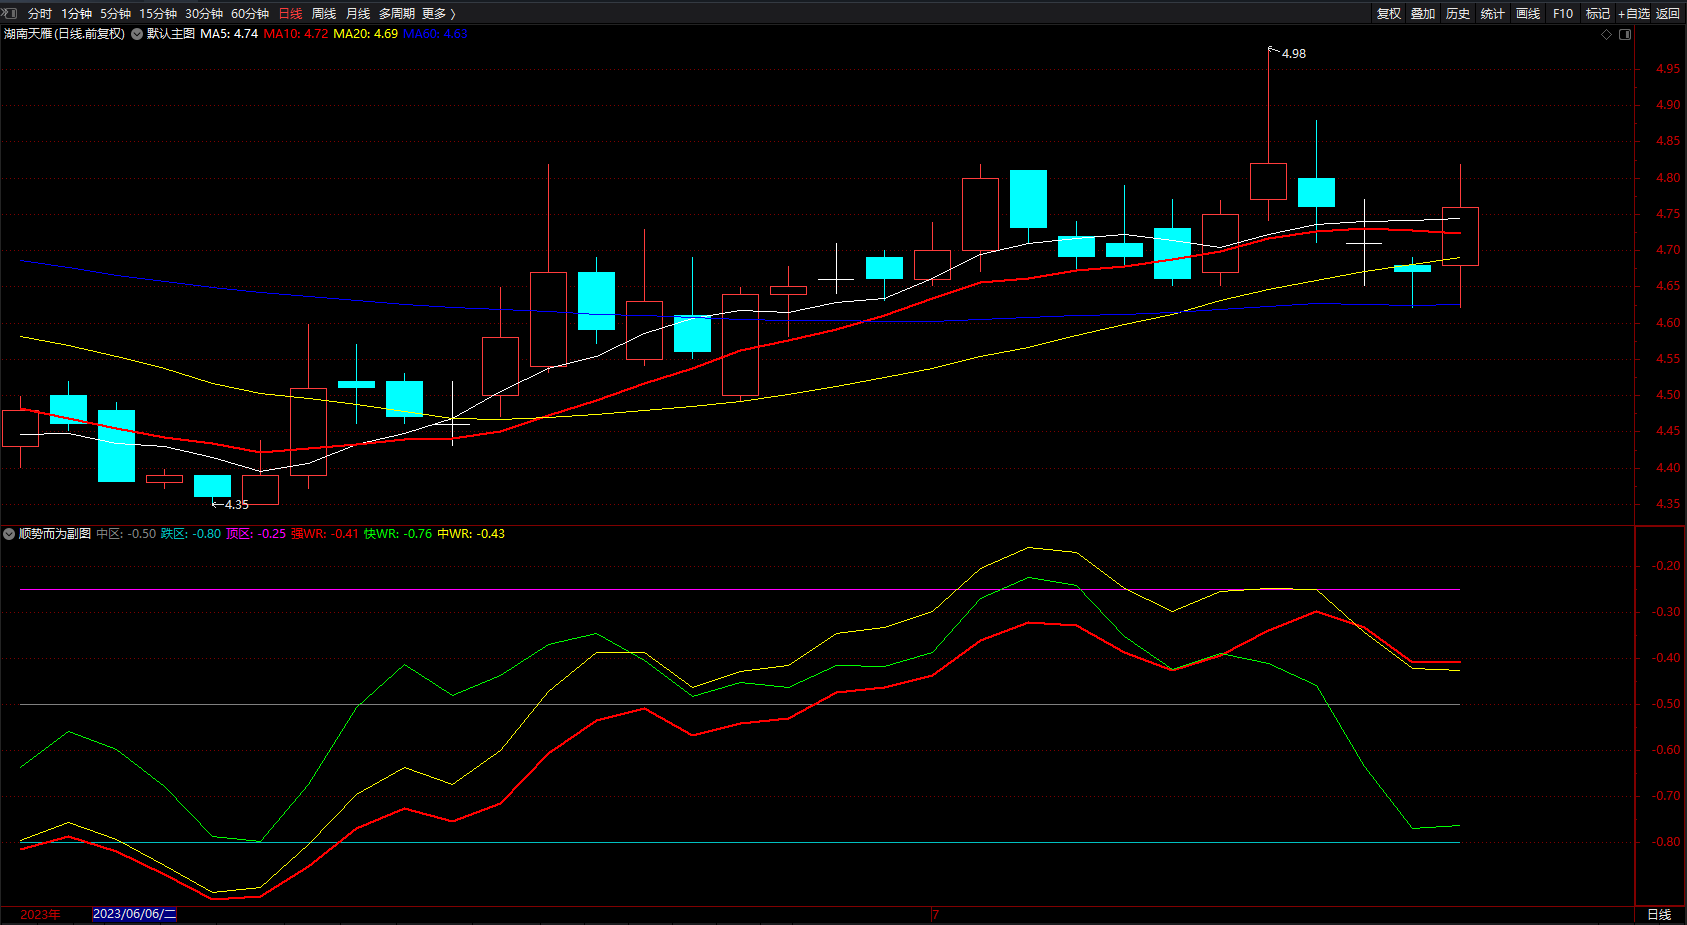Expand the 默认主图 indicator dropdown arrow

[x=137, y=34]
